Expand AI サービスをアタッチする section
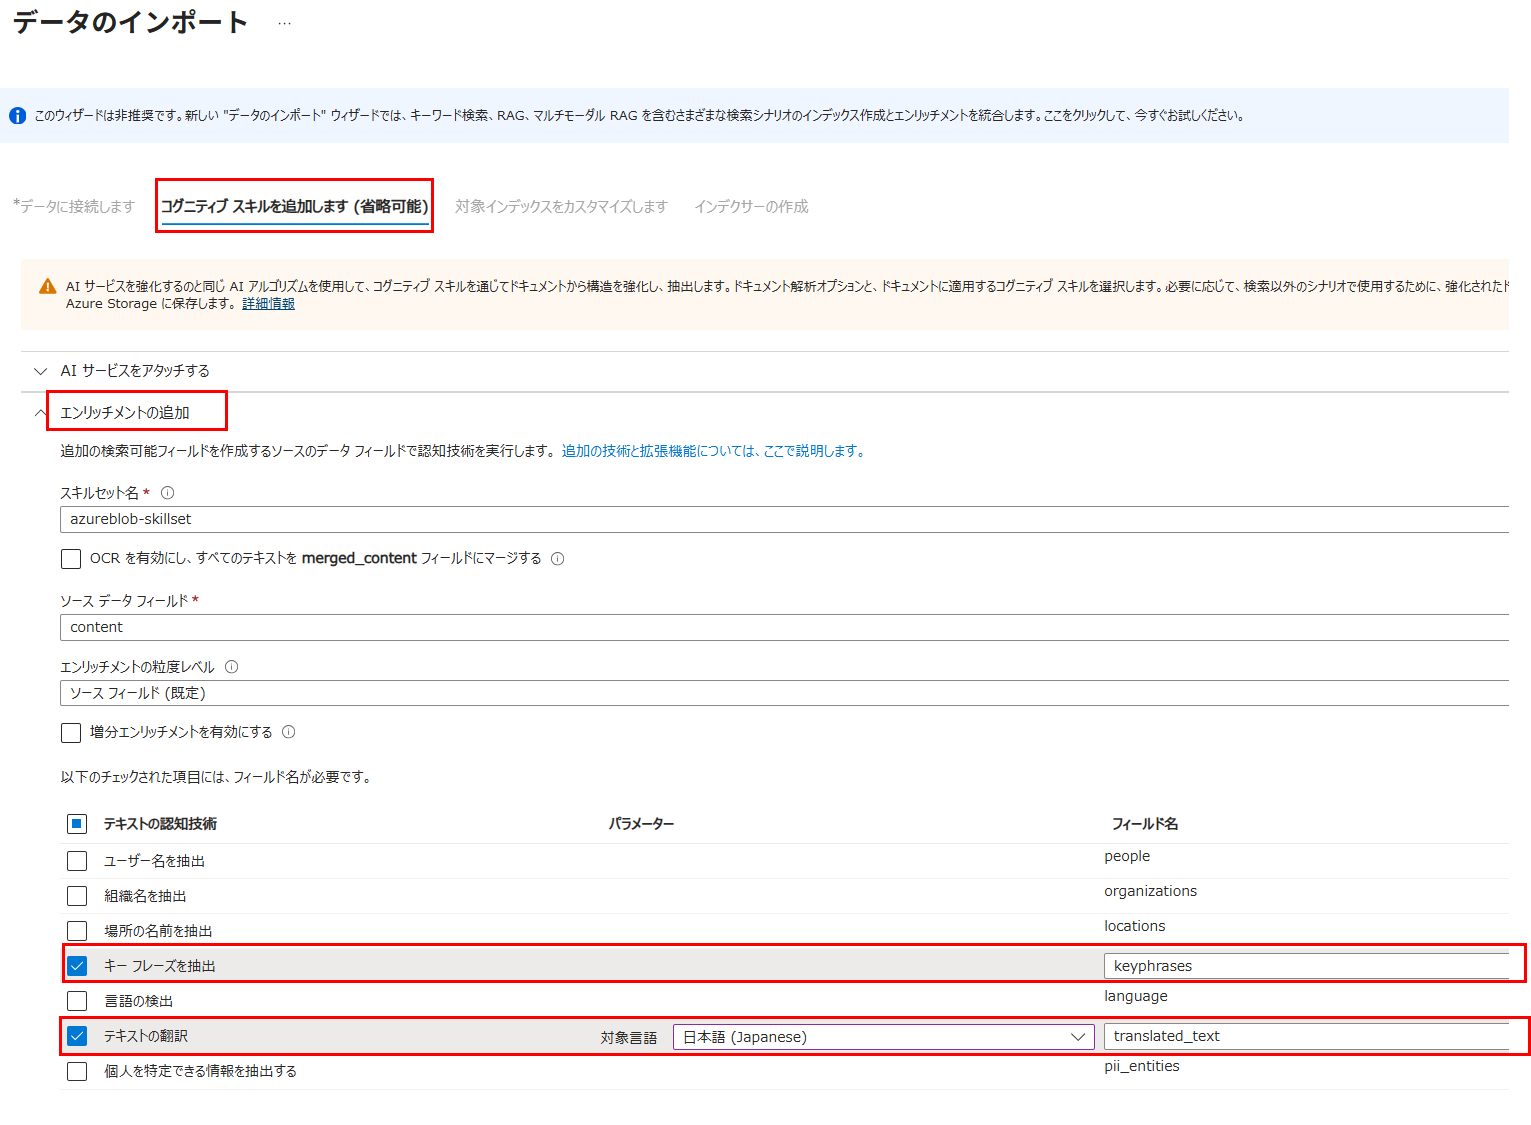Image resolution: width=1531 pixels, height=1125 pixels. [135, 371]
